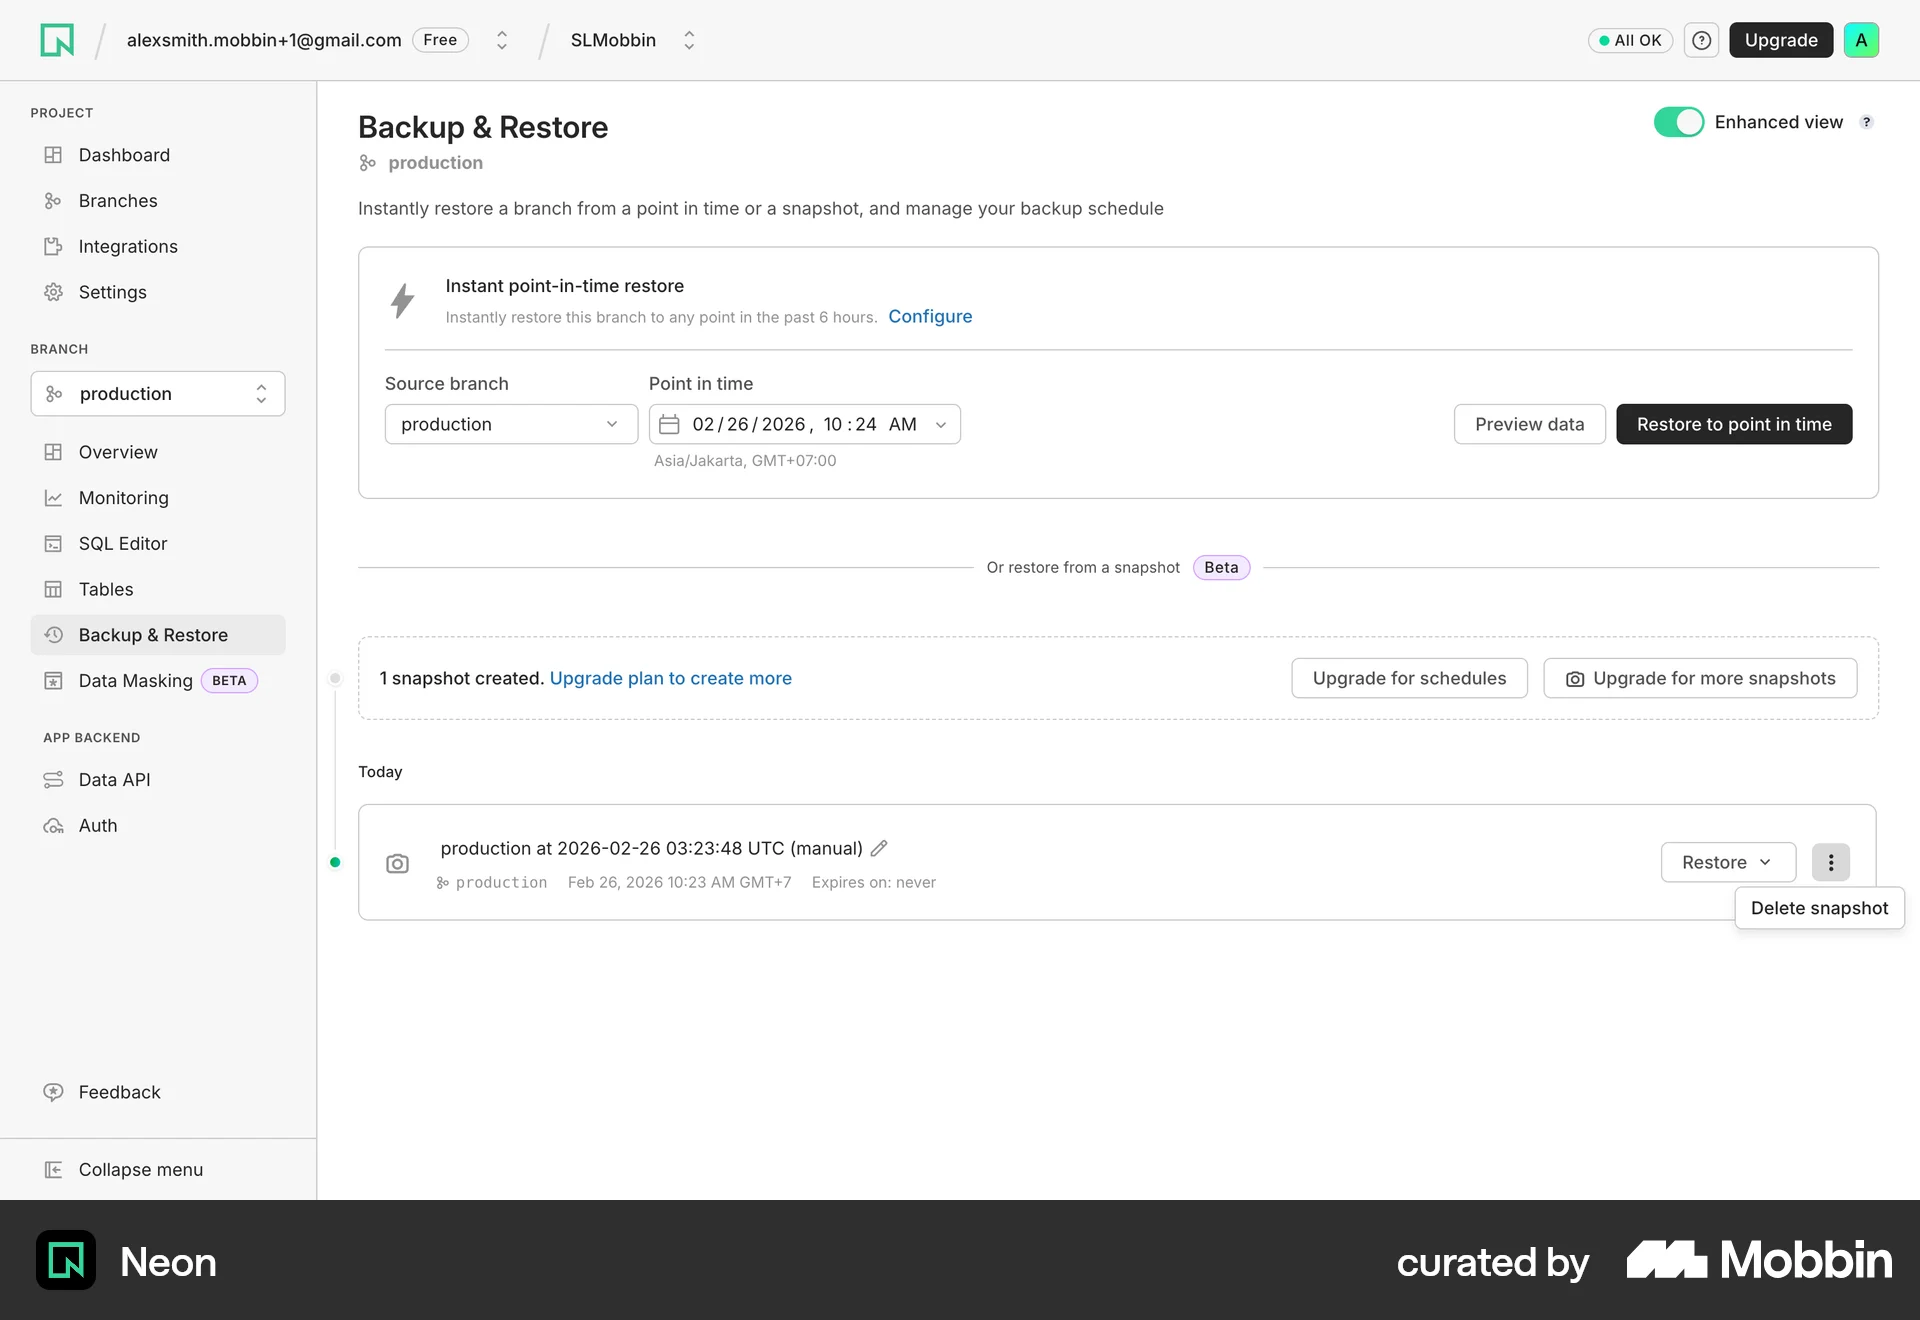Click the SQL Editor icon

[x=53, y=544]
